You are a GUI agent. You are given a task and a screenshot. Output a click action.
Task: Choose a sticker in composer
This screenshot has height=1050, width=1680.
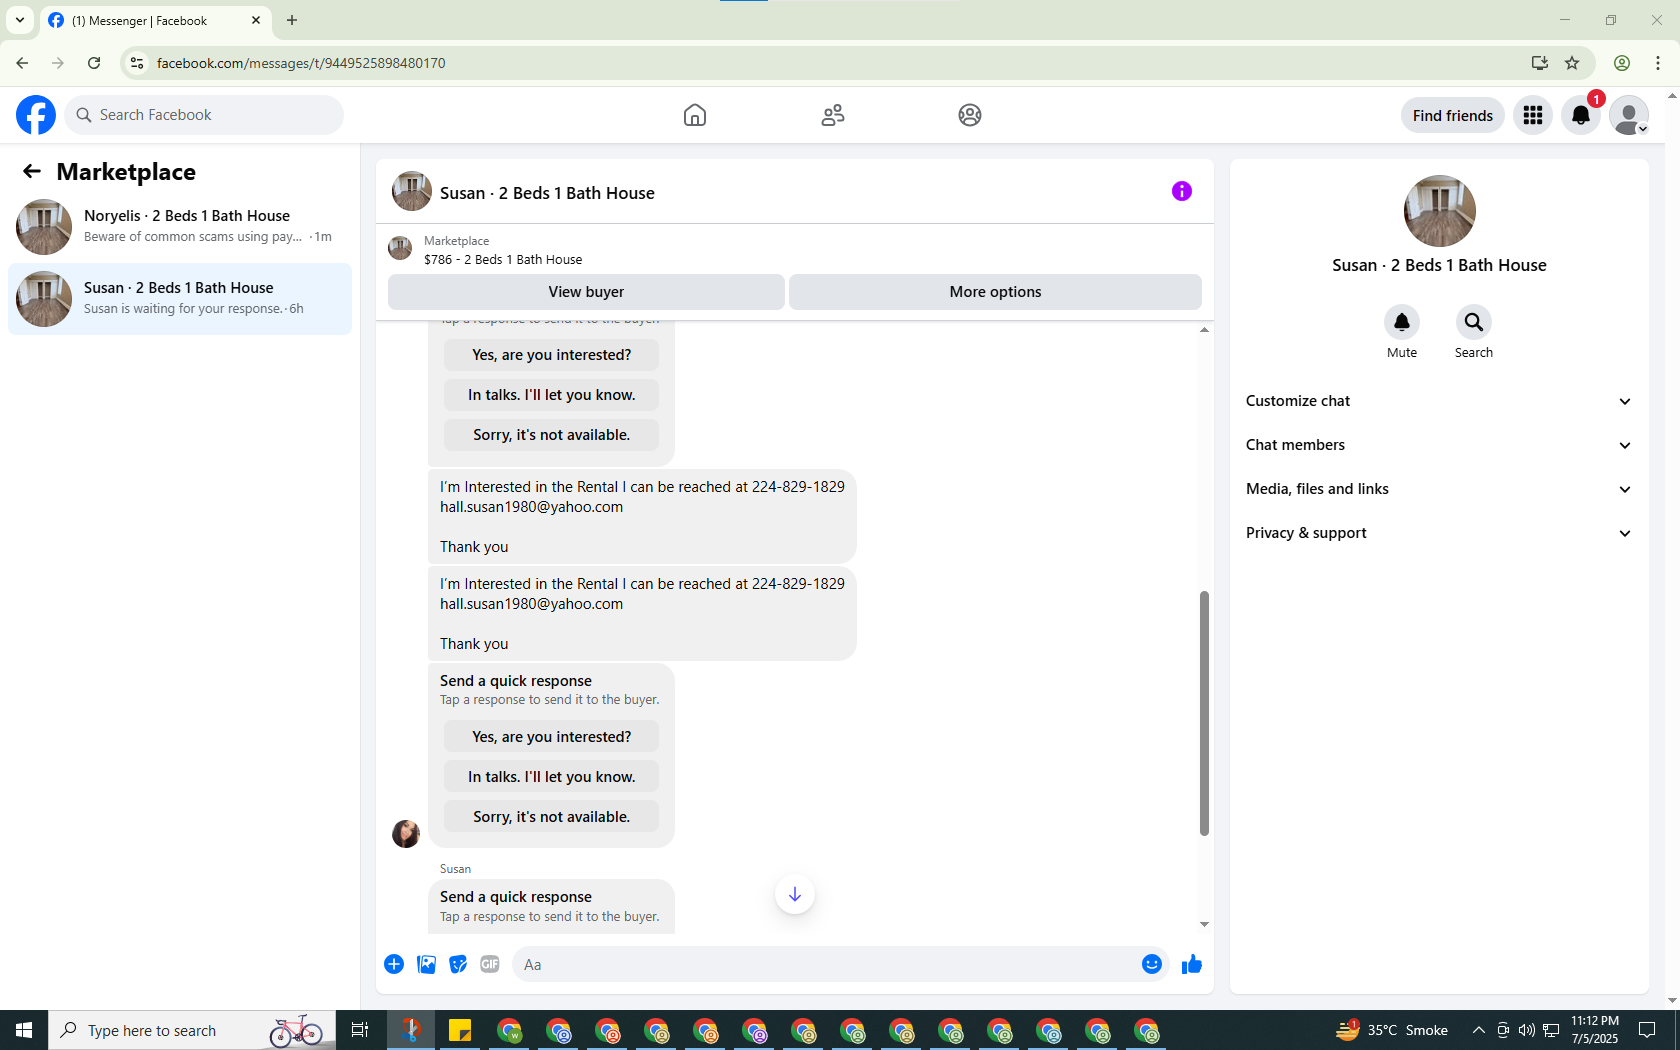coord(458,964)
